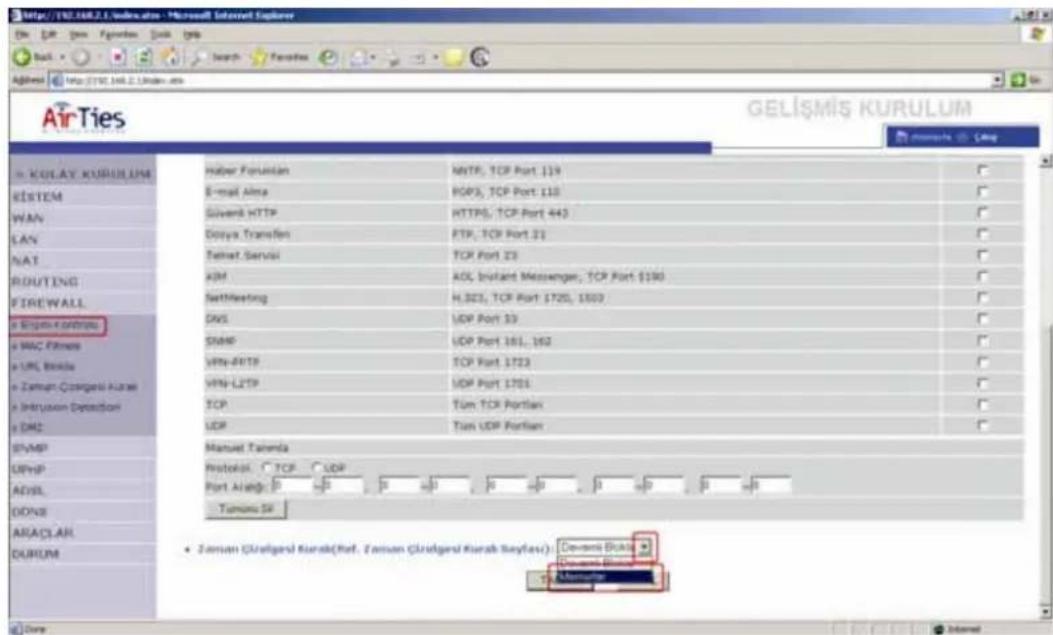
Task: Click the Home icon in toolbar
Action: click(172, 58)
